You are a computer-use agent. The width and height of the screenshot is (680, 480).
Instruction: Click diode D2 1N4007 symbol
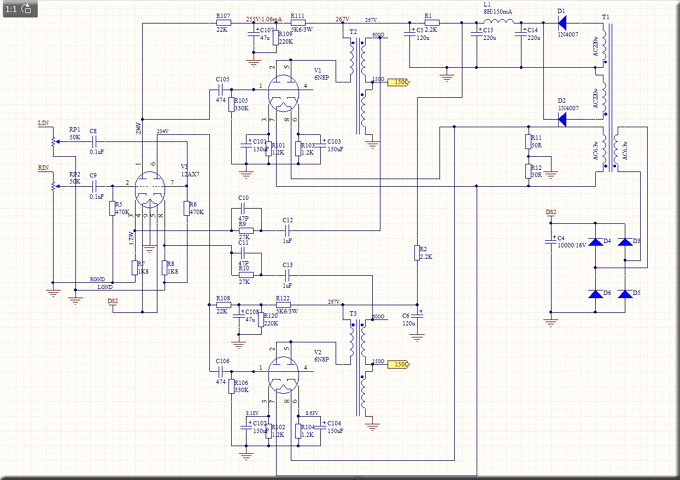coord(562,117)
